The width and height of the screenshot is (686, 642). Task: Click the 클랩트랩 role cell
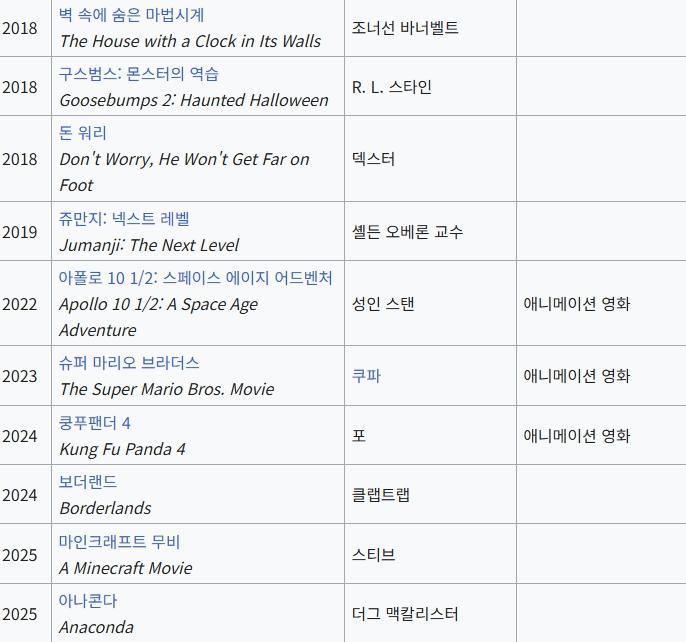tap(430, 495)
